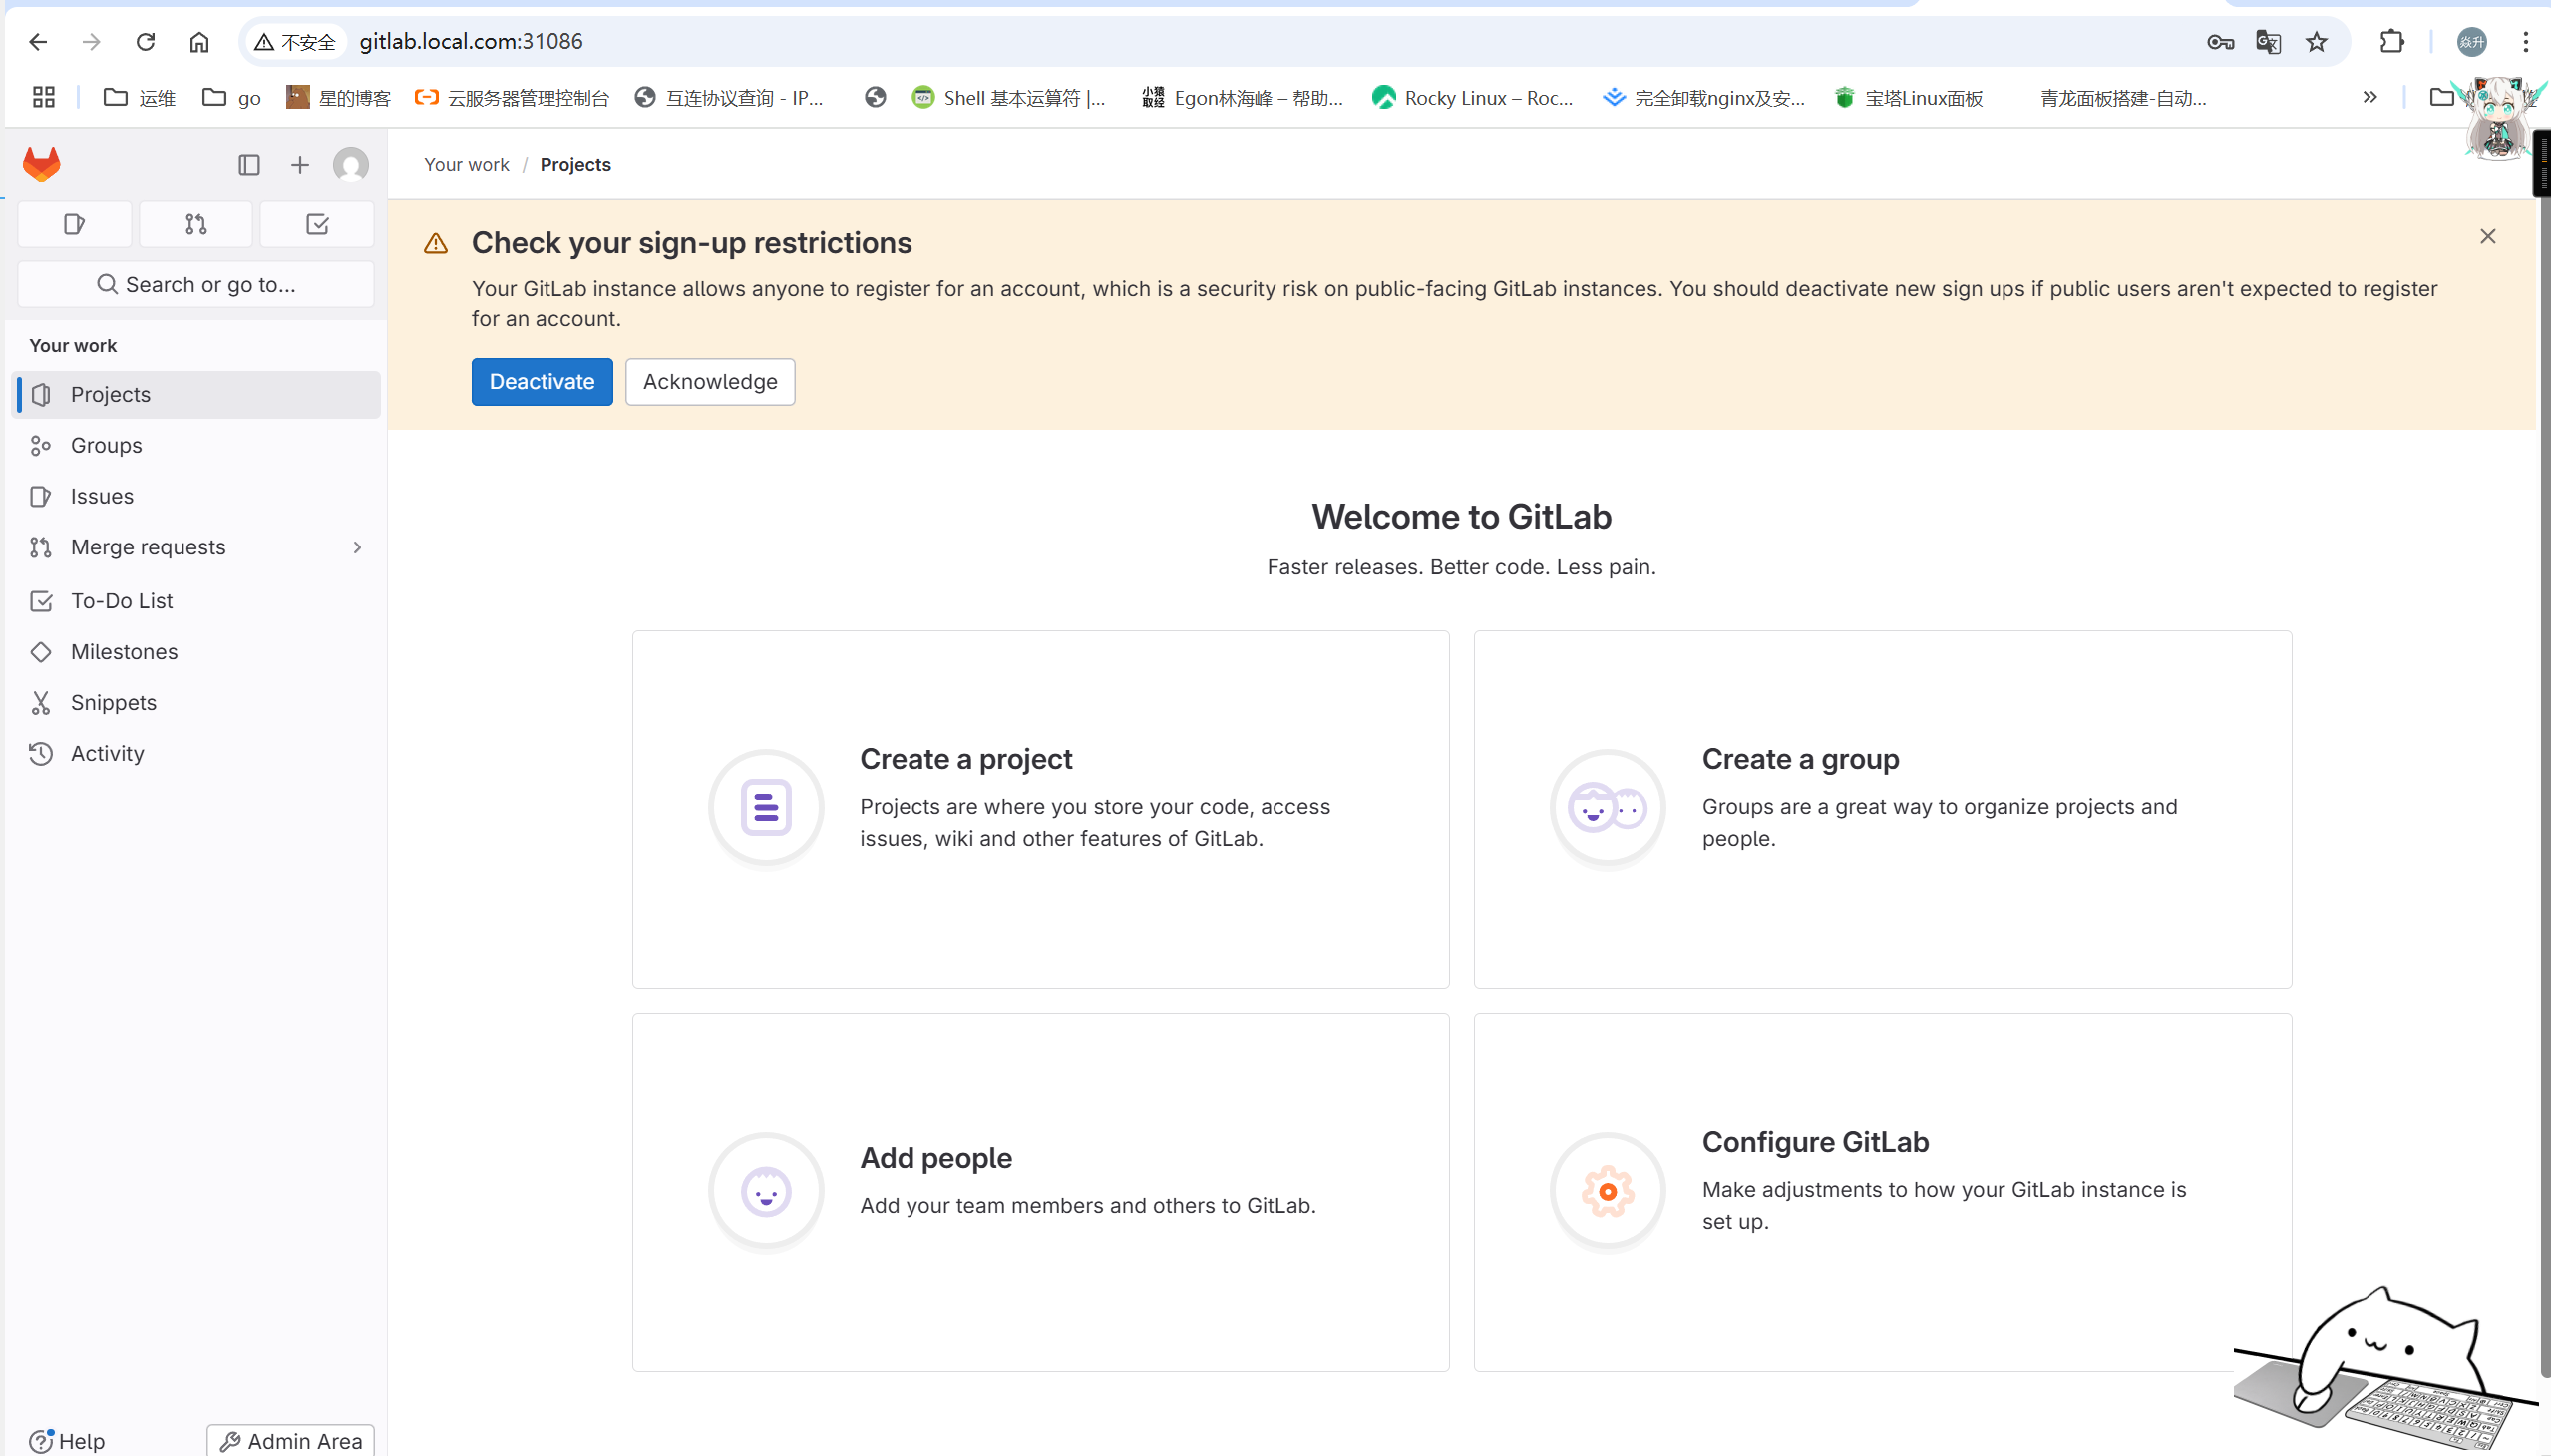Open the go bookmark folder
2551x1456 pixels.
[232, 98]
